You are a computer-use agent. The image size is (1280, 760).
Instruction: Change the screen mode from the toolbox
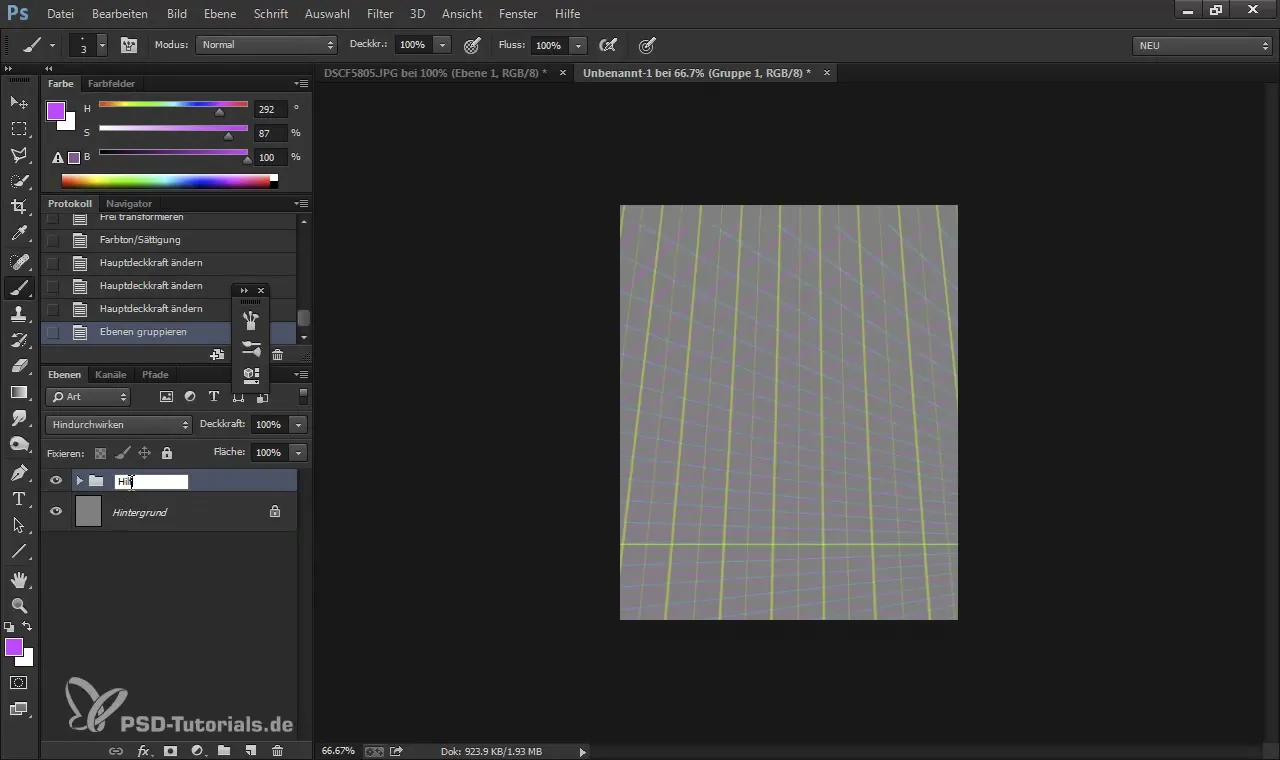point(19,709)
